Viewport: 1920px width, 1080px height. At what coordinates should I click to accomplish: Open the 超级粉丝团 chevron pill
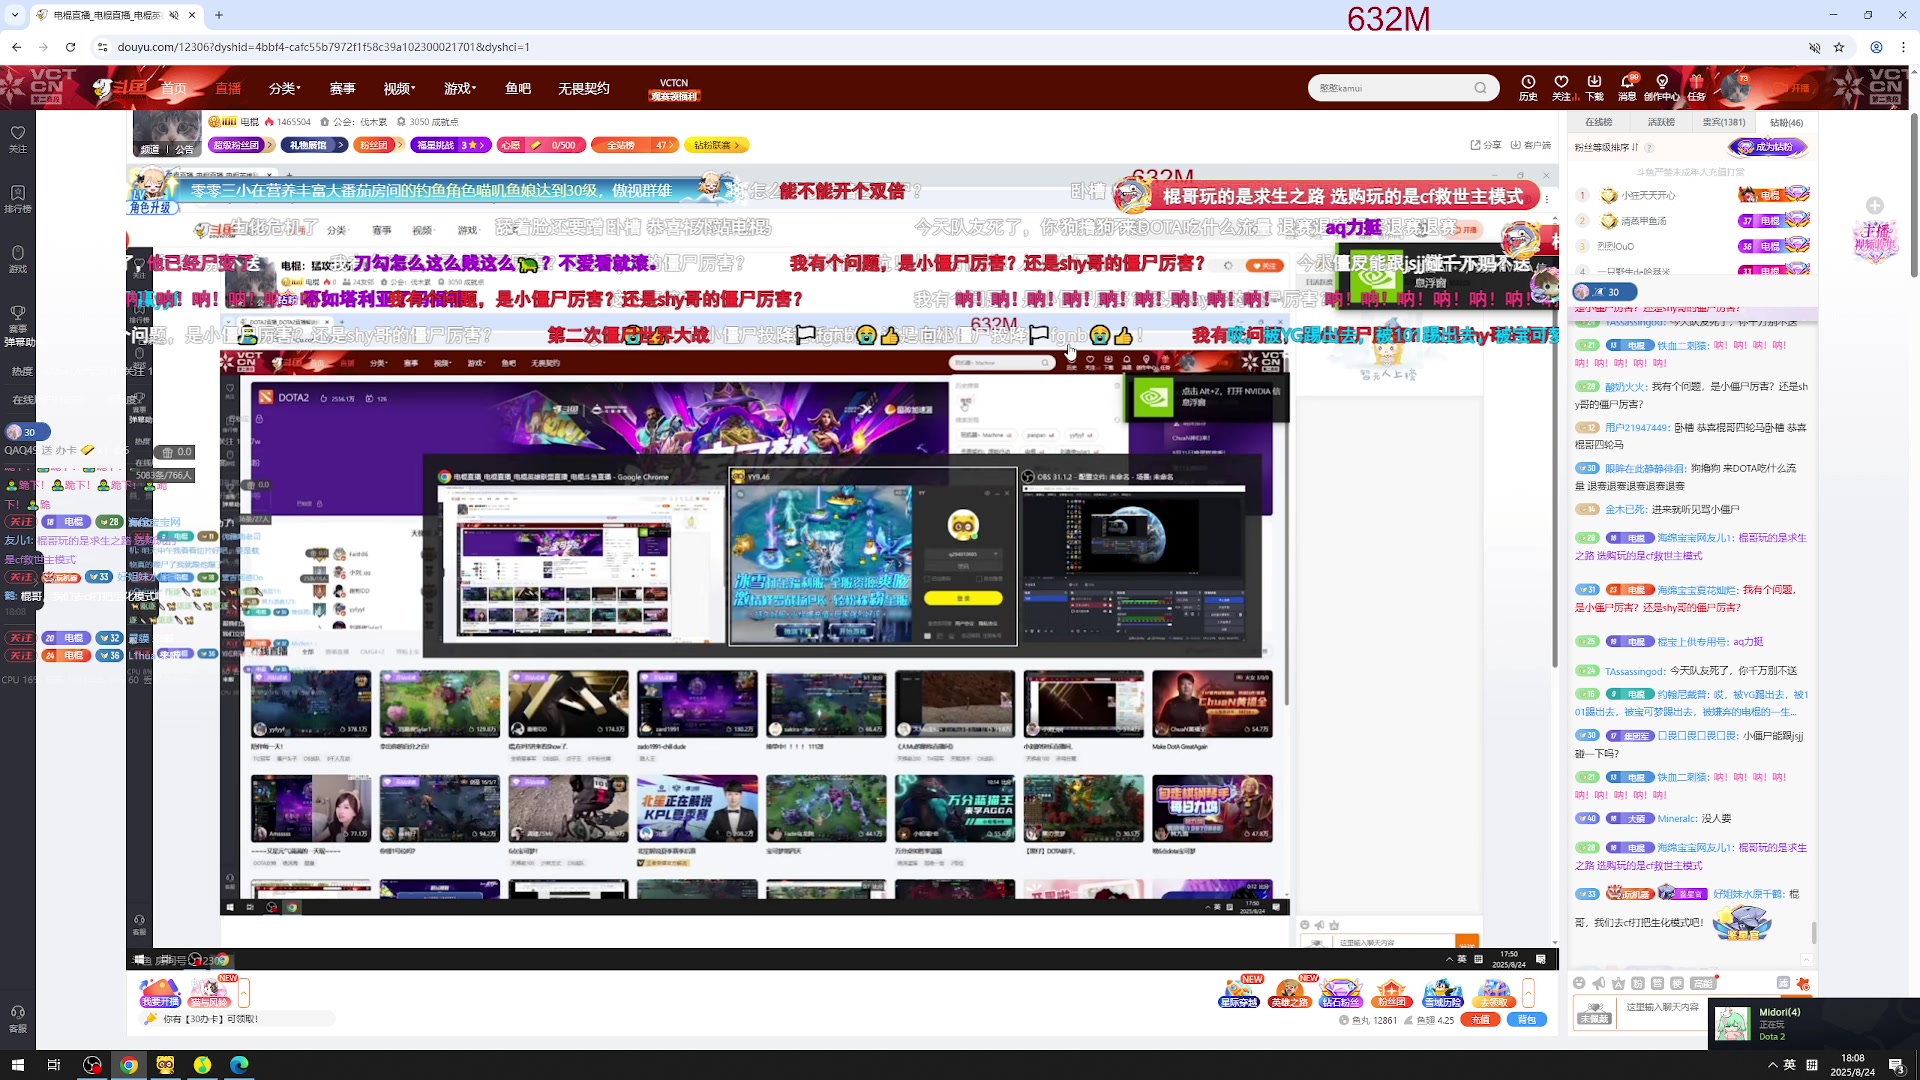pos(242,145)
